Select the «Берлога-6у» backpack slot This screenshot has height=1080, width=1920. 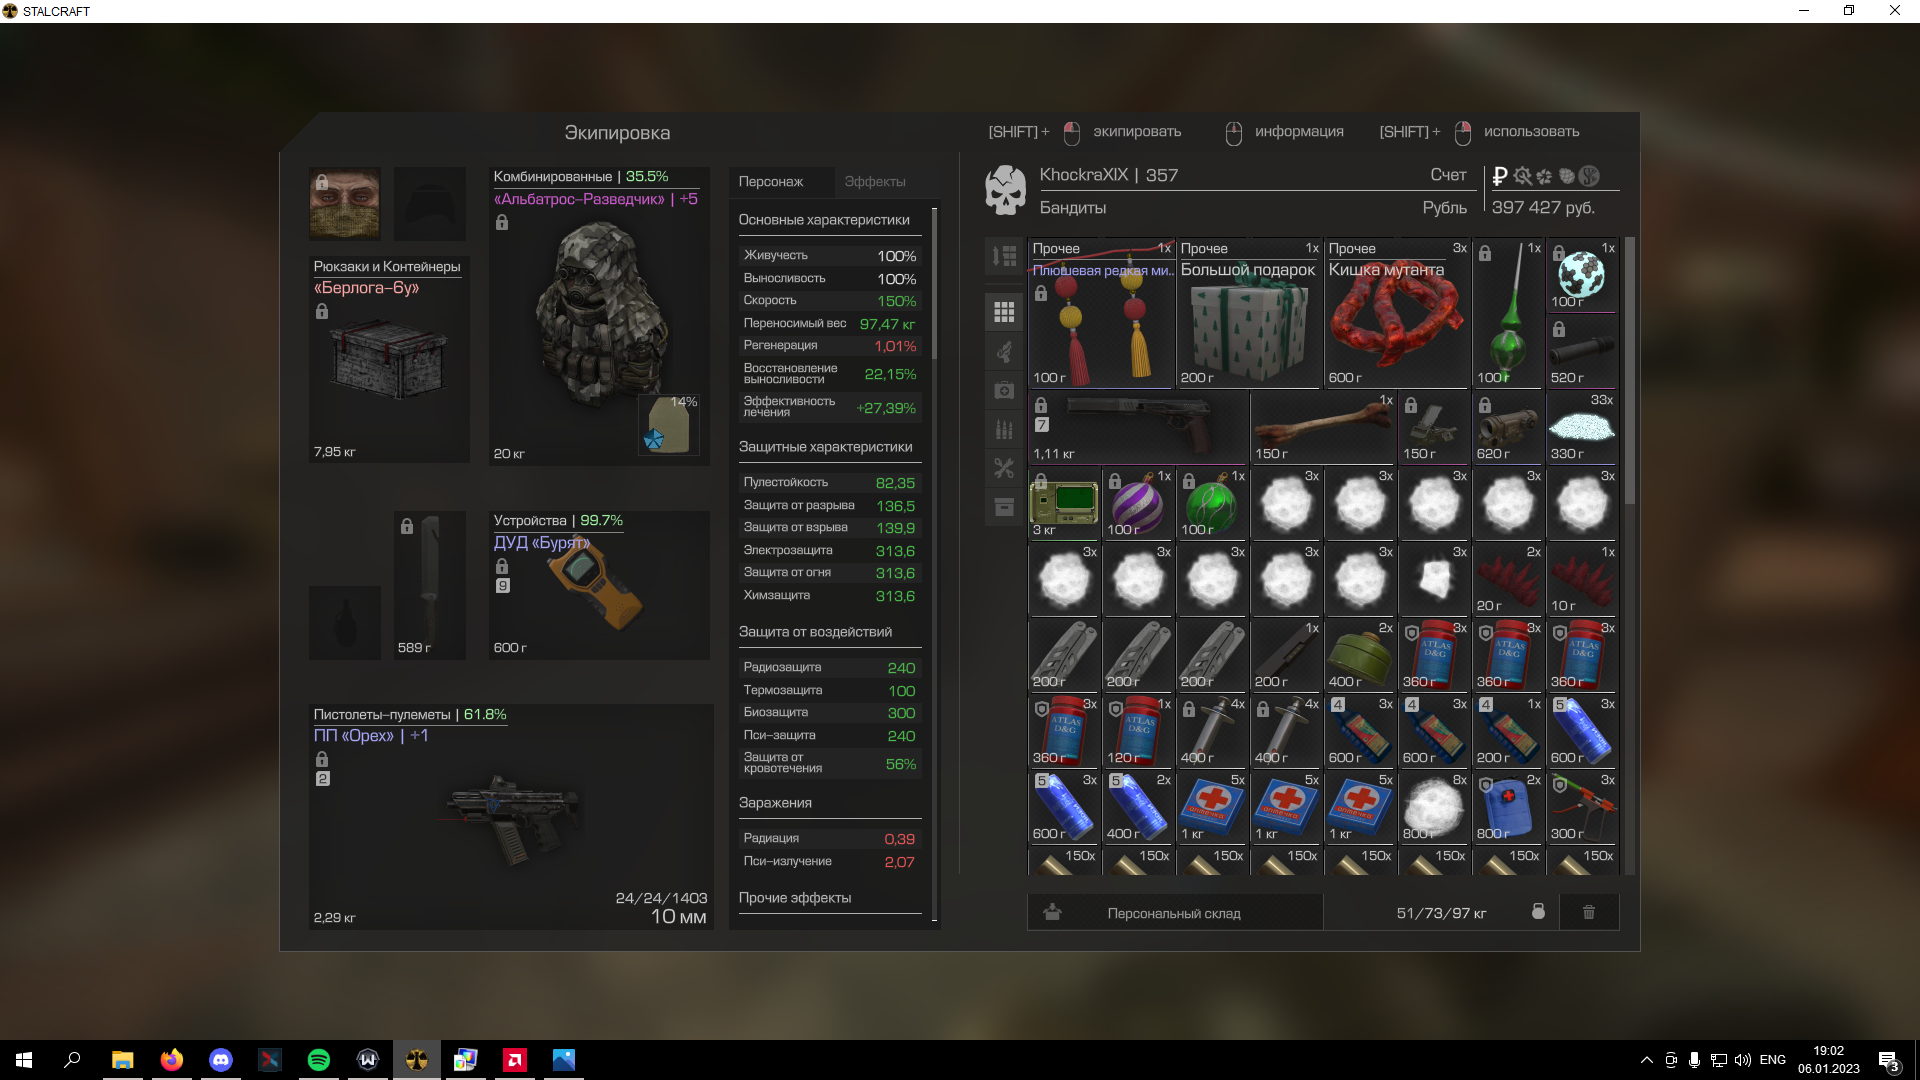click(388, 360)
